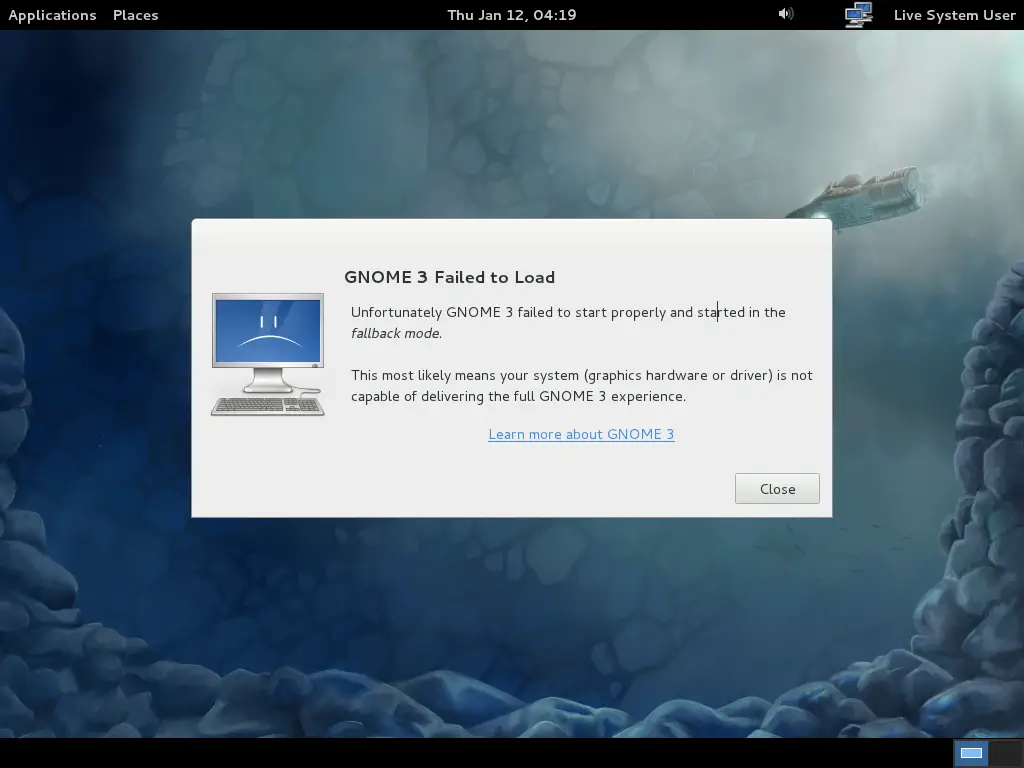Open the Places menu
Viewport: 1024px width, 768px height.
click(x=135, y=15)
